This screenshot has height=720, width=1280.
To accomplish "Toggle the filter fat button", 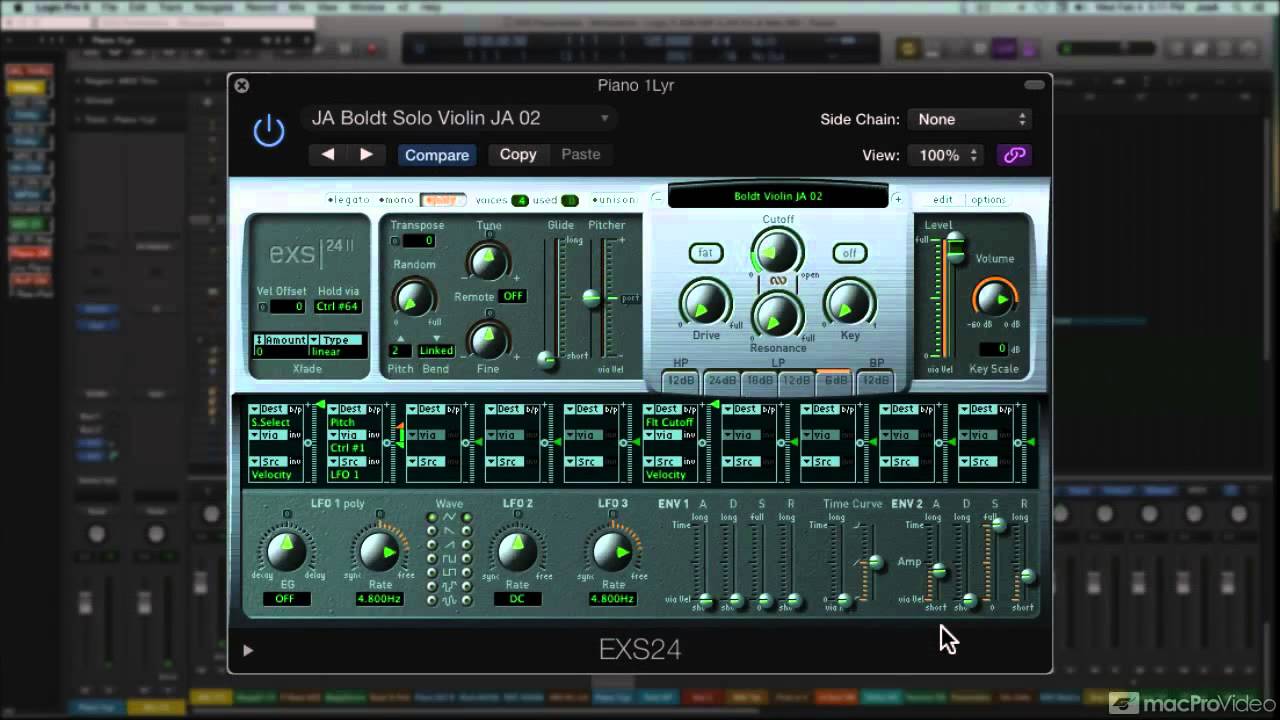I will tap(706, 253).
